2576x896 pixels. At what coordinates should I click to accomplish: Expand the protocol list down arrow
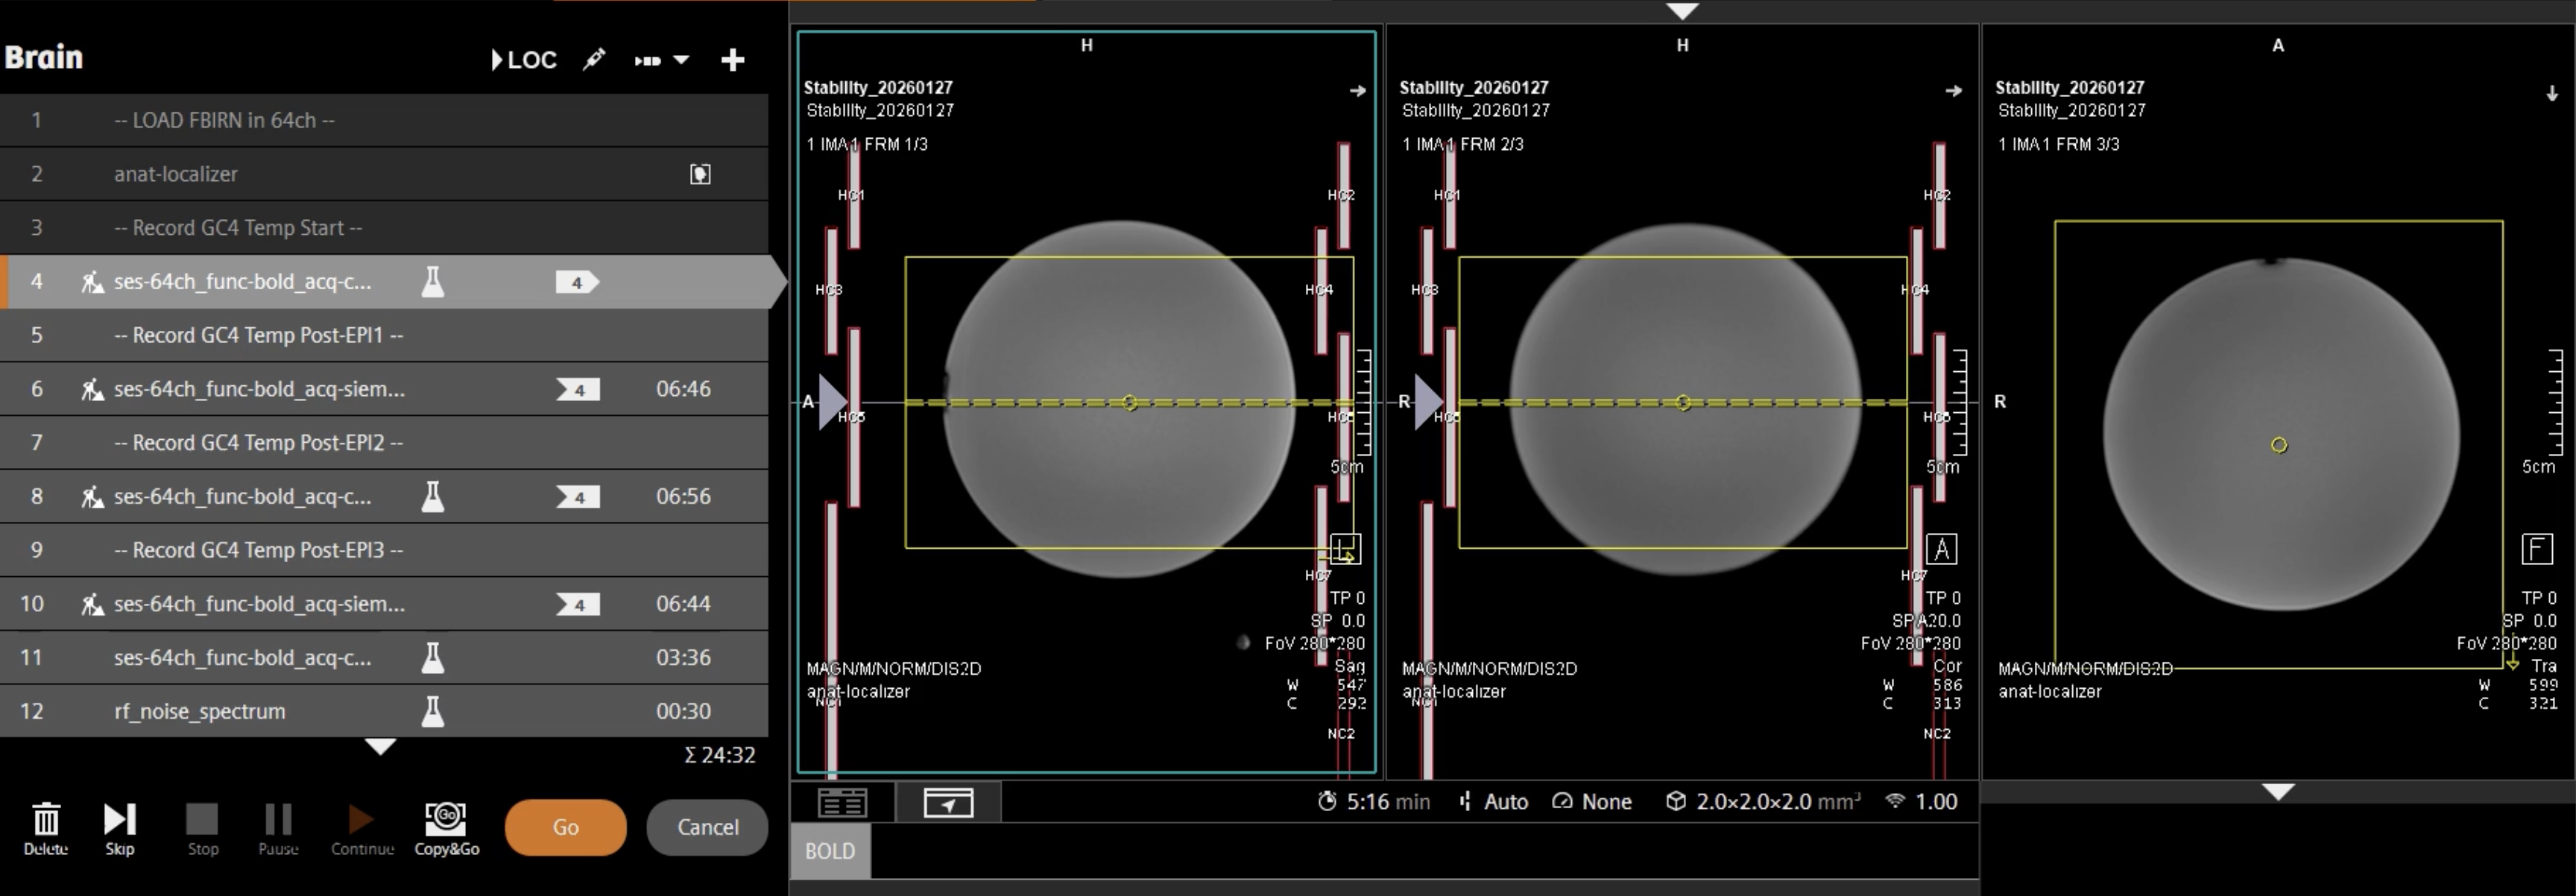(380, 747)
